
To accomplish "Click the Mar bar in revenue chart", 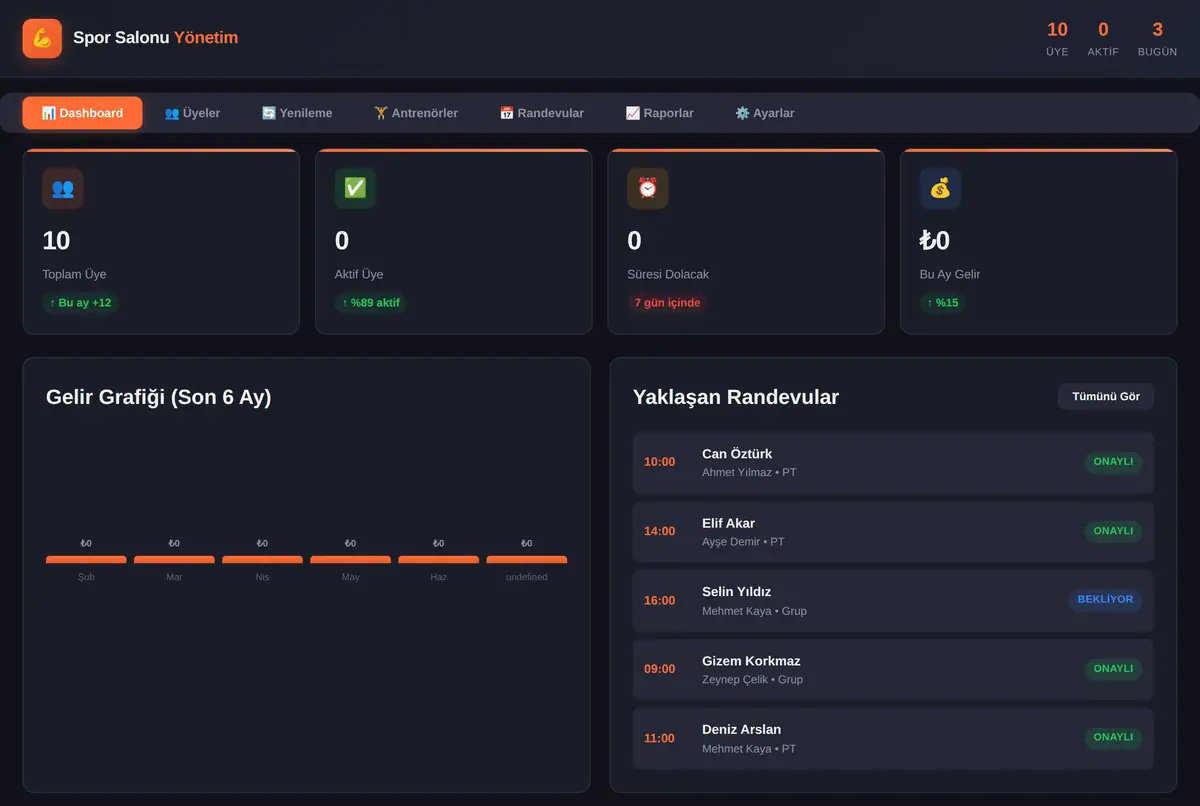I will (x=174, y=560).
